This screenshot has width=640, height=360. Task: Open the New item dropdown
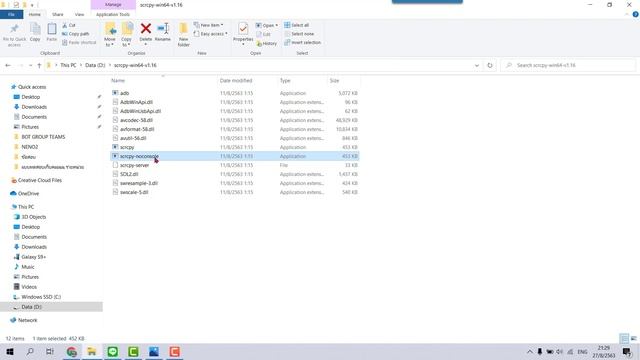[209, 25]
